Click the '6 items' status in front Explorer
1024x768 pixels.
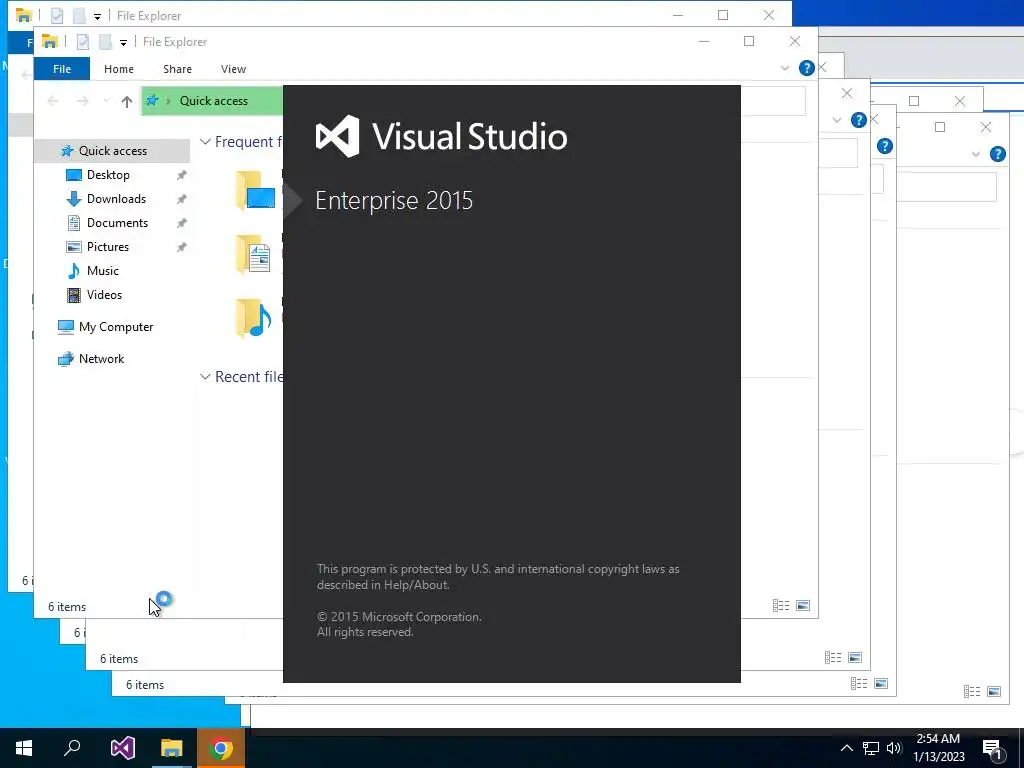(67, 607)
